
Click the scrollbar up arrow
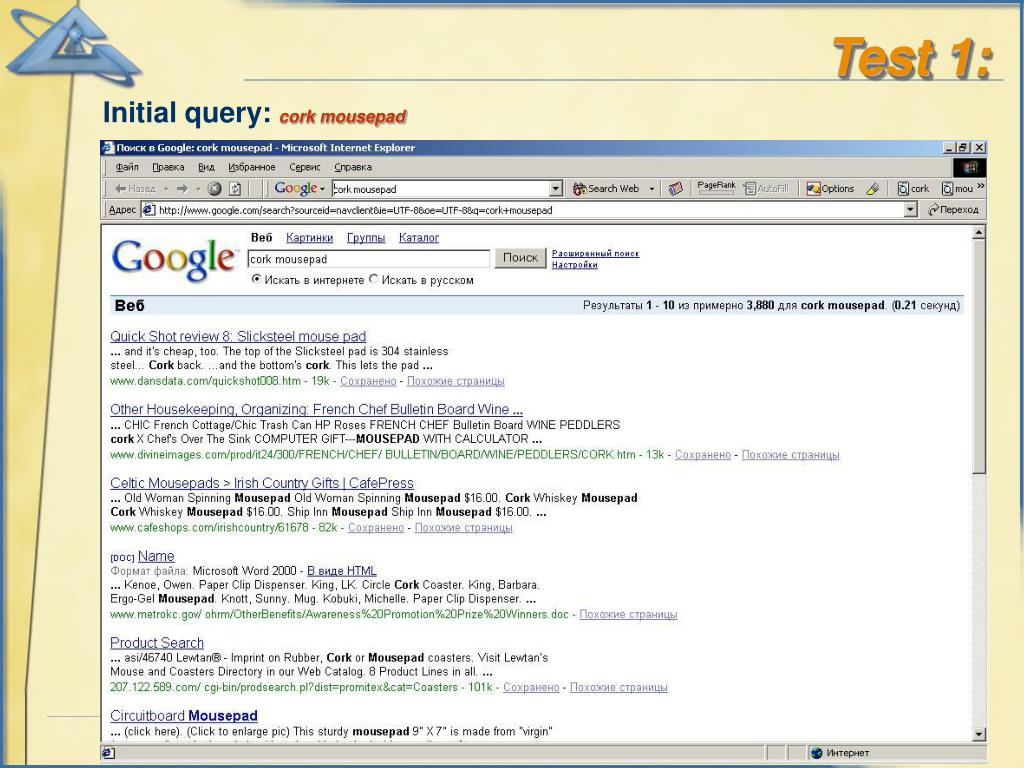tap(978, 232)
